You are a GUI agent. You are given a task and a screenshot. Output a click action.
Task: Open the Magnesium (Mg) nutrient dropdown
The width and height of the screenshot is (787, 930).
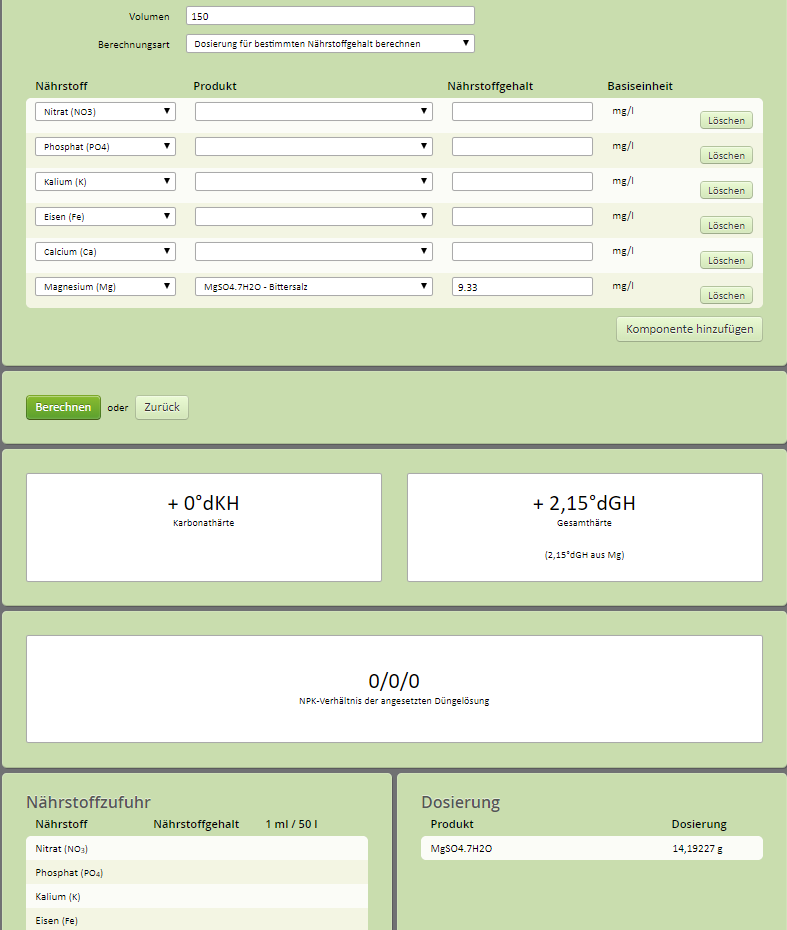pos(105,287)
